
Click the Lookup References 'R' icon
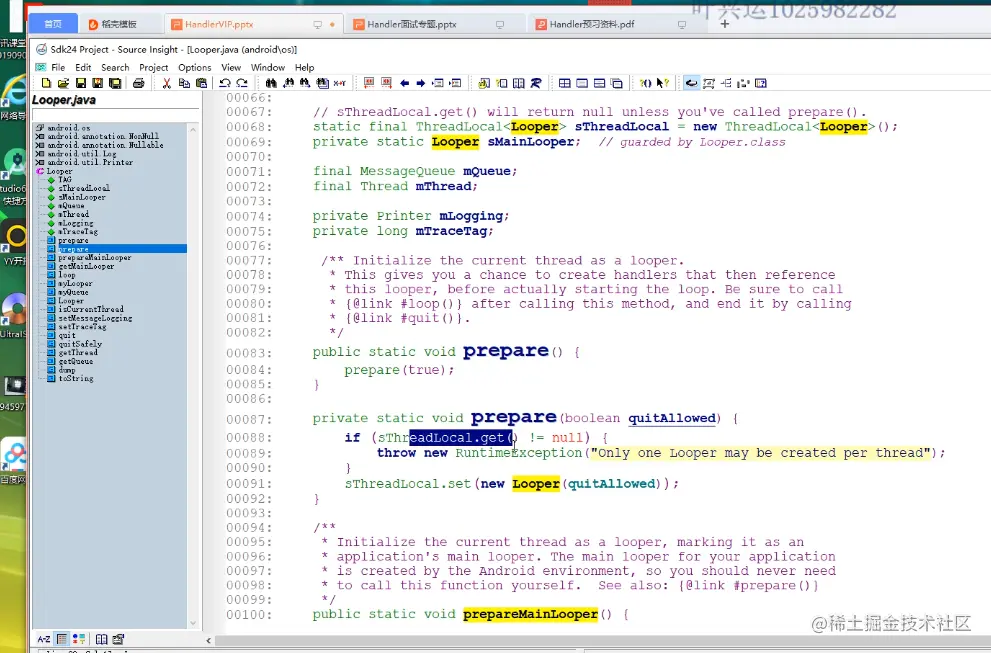(535, 83)
